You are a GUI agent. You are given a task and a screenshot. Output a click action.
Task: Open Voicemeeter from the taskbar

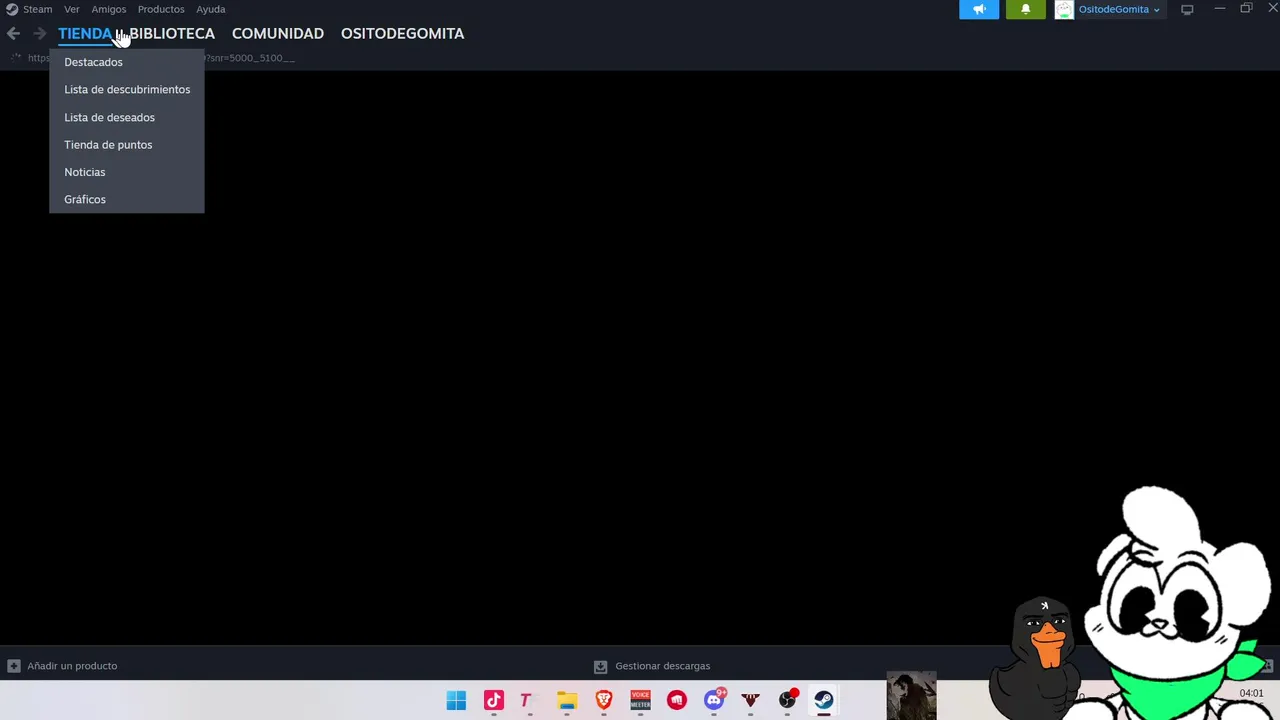pyautogui.click(x=640, y=700)
